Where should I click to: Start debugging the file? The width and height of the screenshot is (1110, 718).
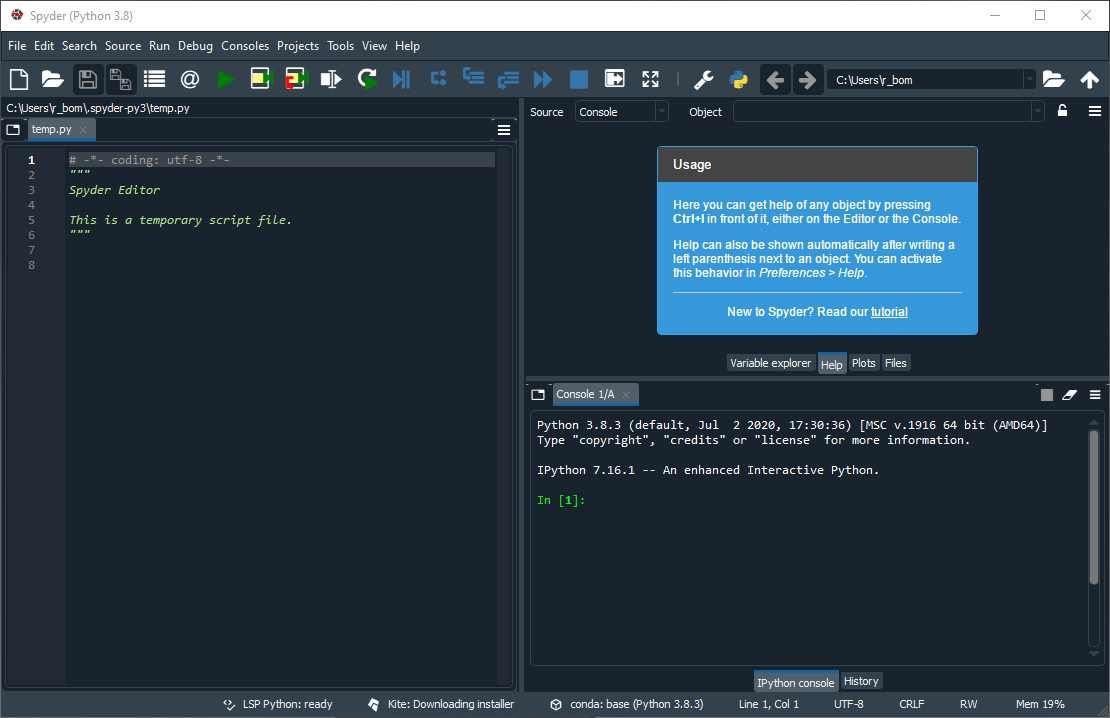(401, 79)
